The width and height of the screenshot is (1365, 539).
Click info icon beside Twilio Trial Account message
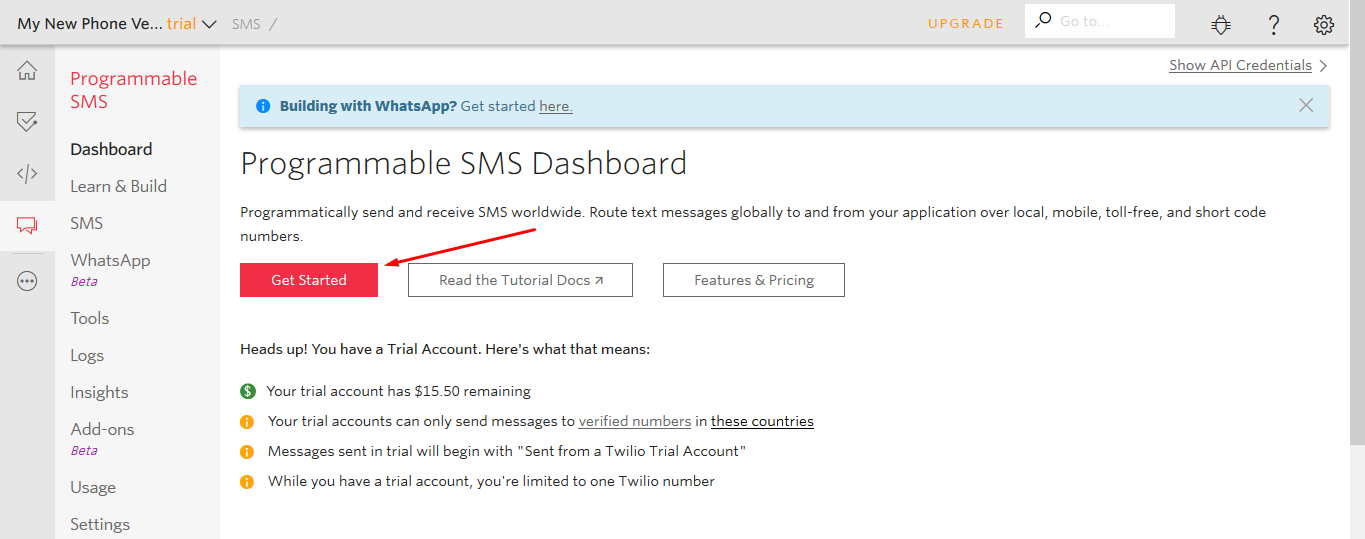(247, 452)
